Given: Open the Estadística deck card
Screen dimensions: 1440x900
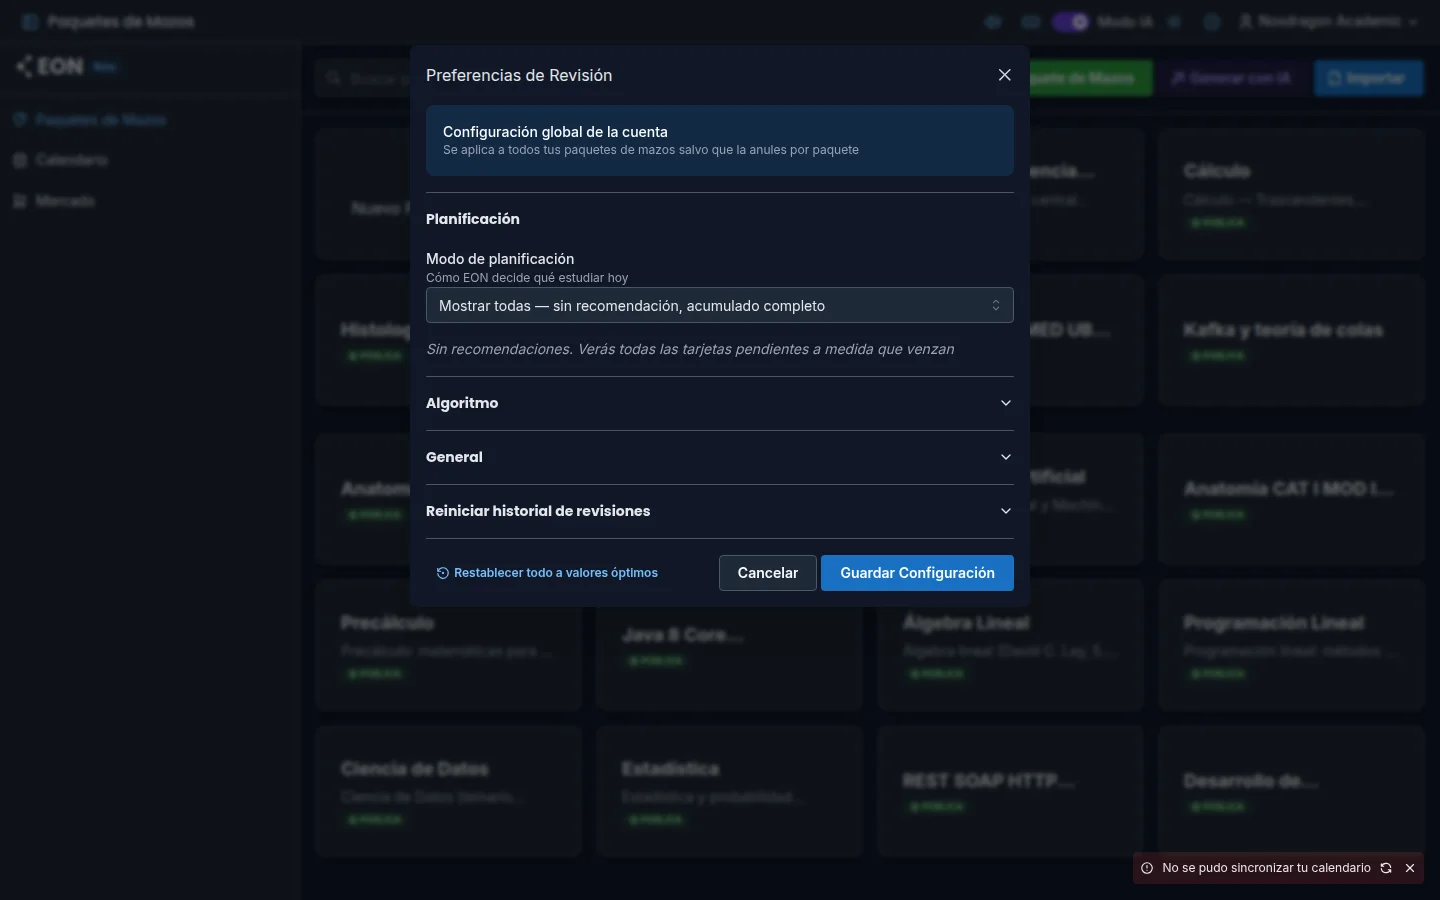Looking at the screenshot, I should tap(729, 791).
